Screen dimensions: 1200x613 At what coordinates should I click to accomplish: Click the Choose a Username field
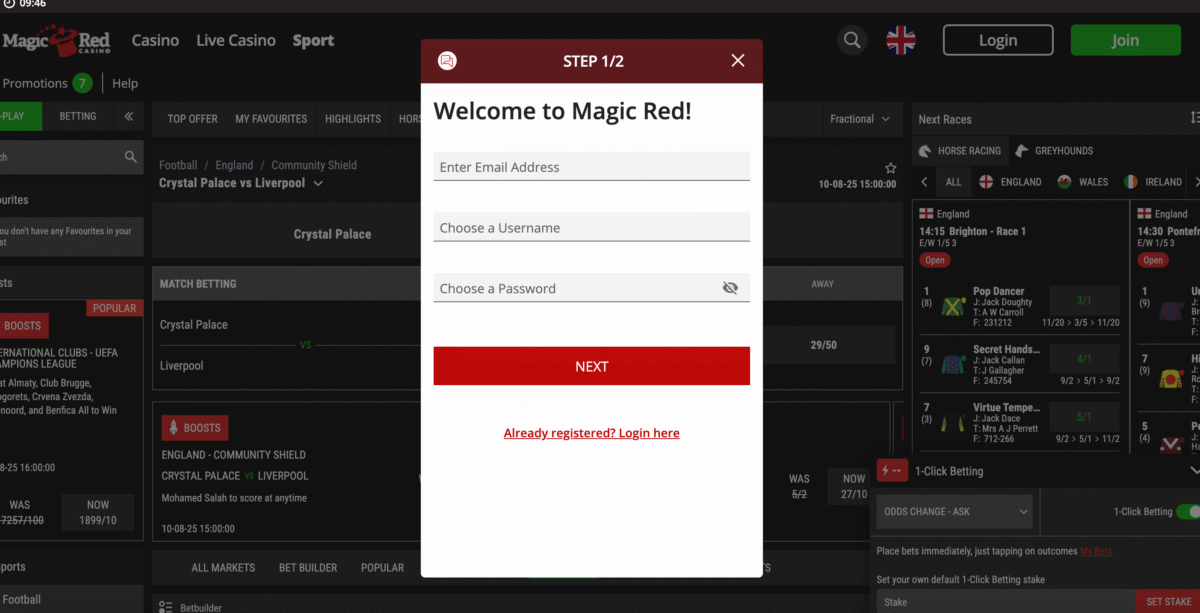point(591,227)
